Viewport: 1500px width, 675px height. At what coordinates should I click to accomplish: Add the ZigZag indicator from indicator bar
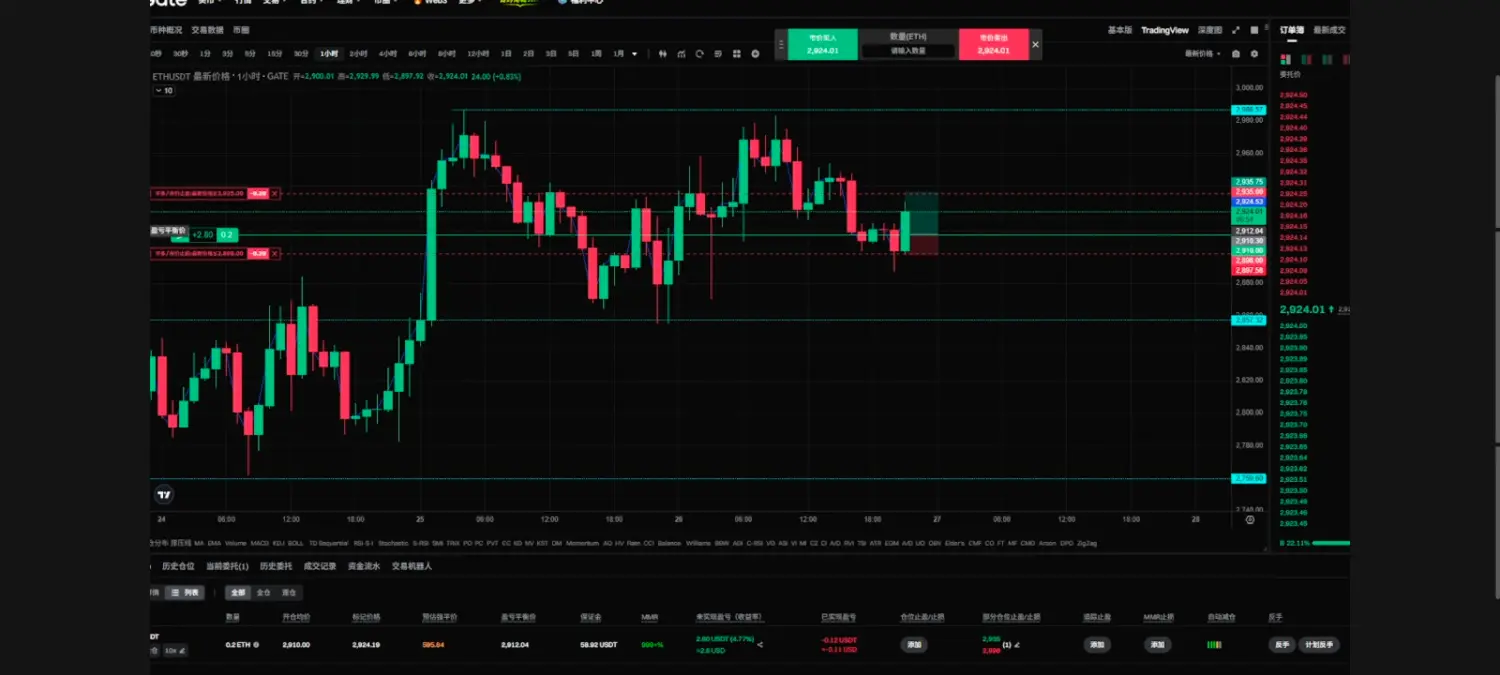[1087, 543]
